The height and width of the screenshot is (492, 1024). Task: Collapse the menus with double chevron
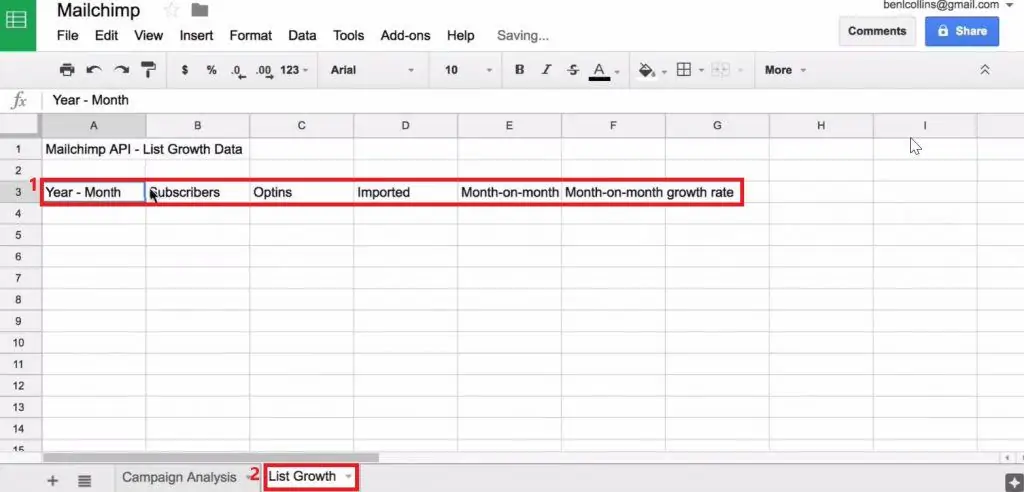(985, 70)
